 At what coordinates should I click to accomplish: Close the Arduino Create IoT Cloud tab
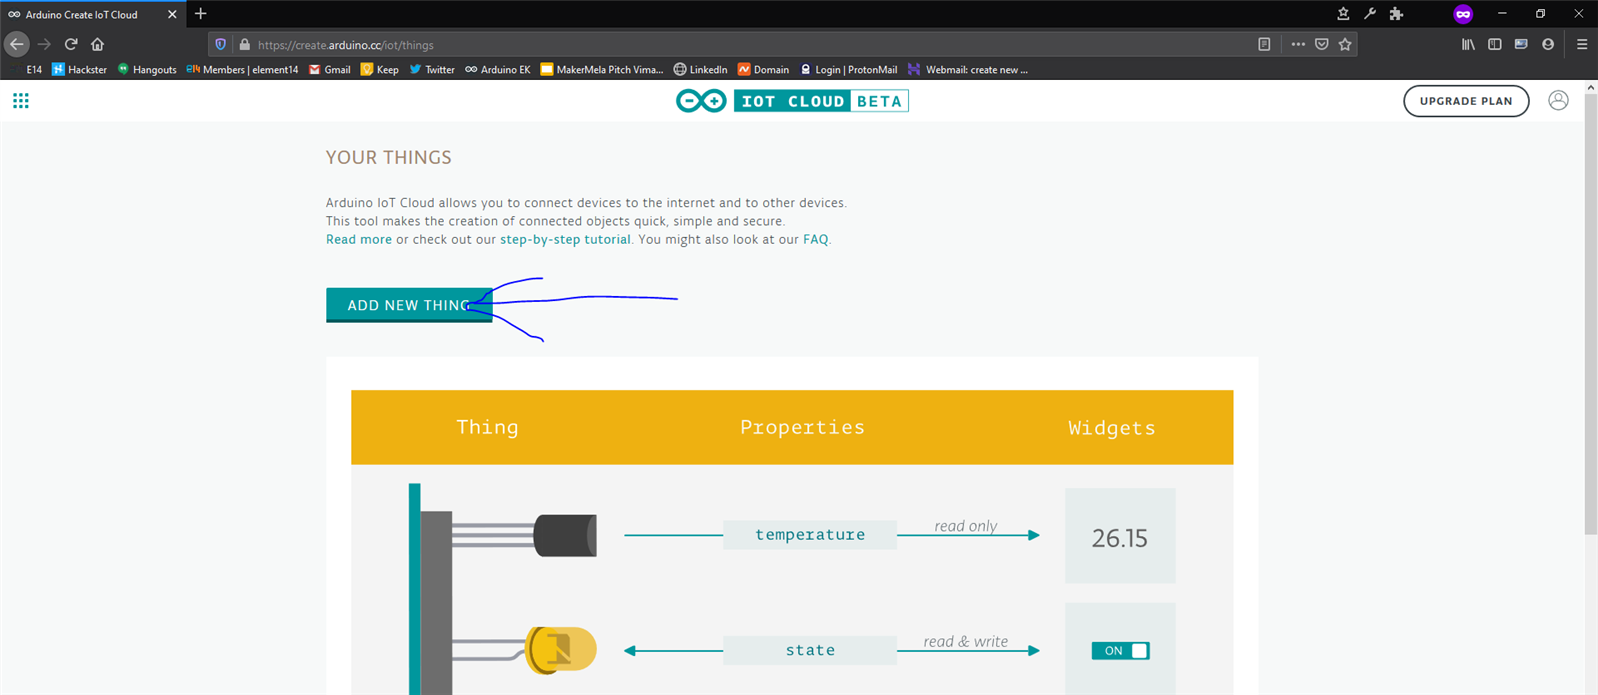(x=172, y=14)
